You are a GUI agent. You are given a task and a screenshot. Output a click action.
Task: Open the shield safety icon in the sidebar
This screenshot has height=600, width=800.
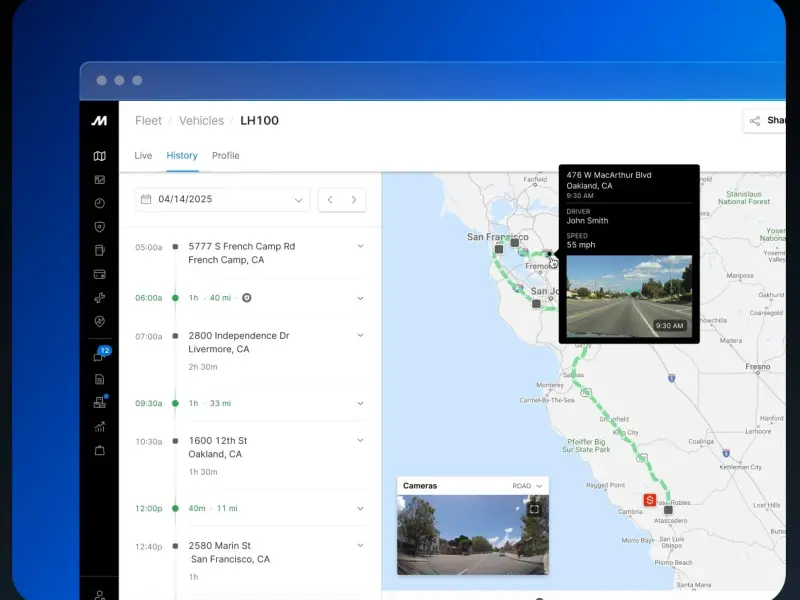pyautogui.click(x=99, y=227)
